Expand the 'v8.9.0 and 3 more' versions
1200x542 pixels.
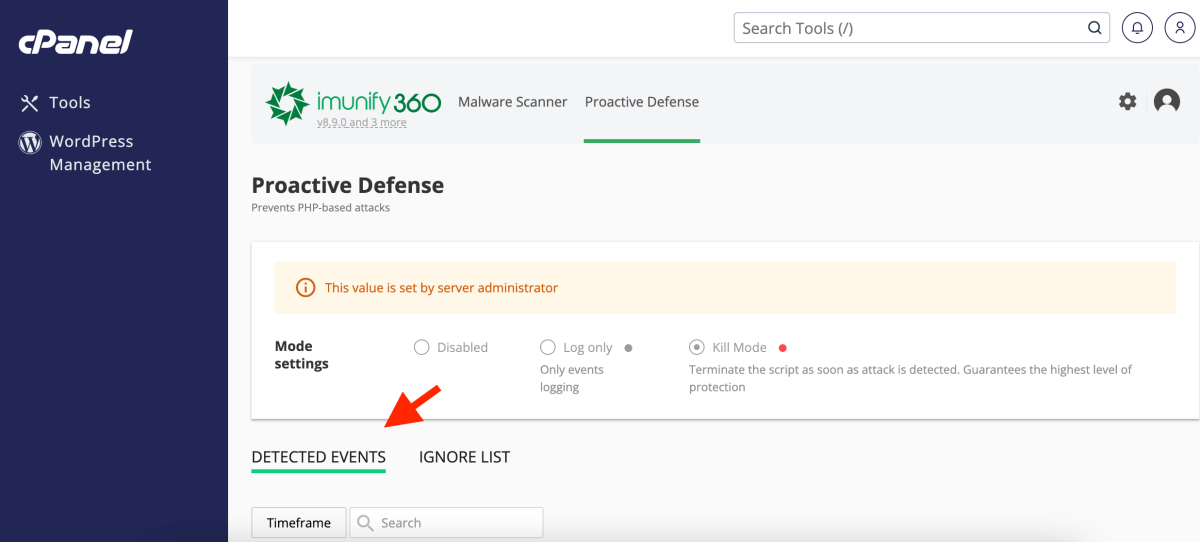coord(362,123)
